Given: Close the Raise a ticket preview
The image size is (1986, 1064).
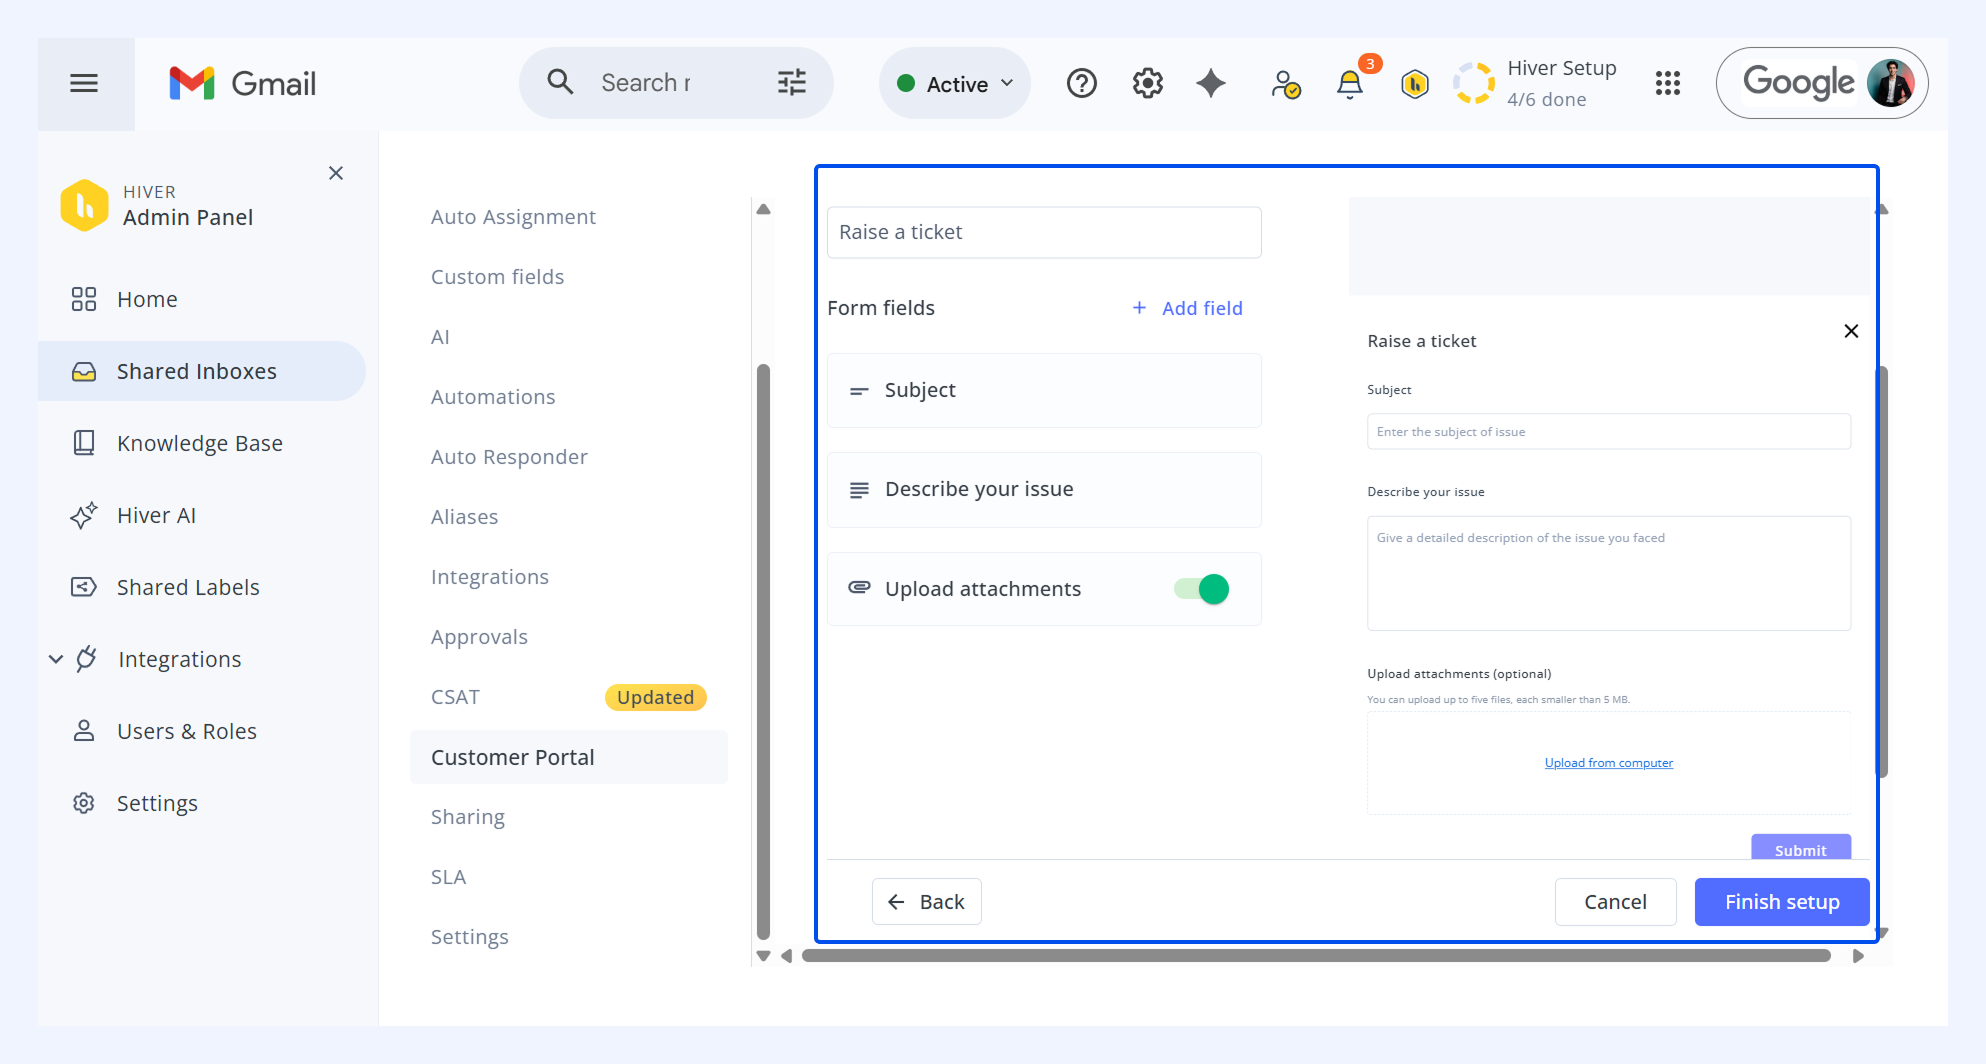Looking at the screenshot, I should pyautogui.click(x=1851, y=331).
